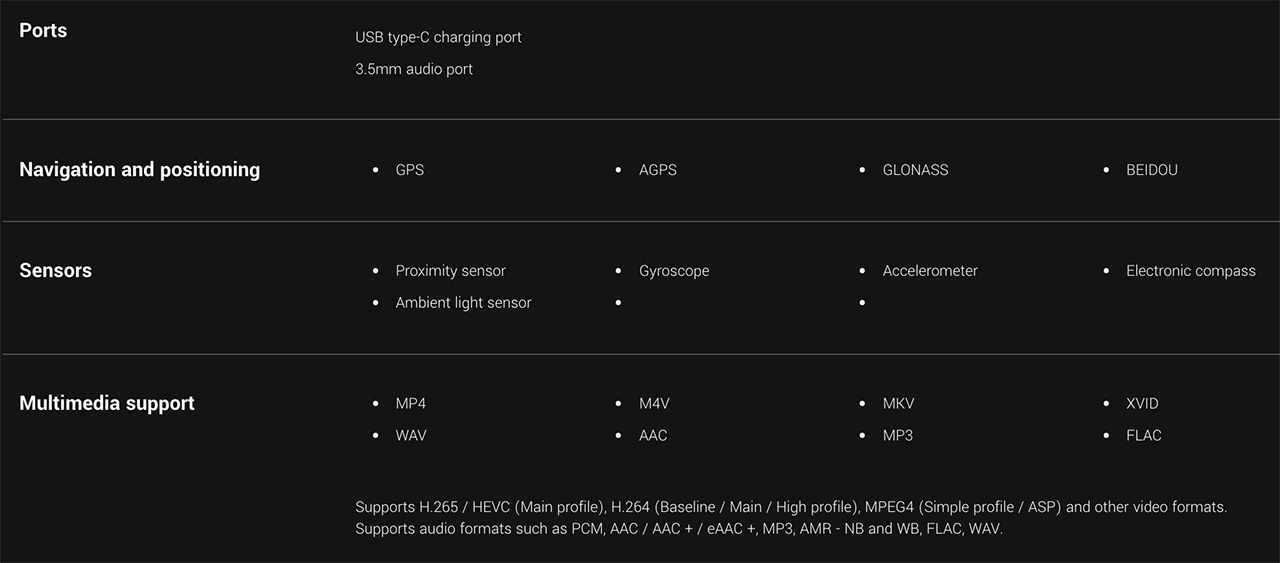Select the USB type-C charging port text
This screenshot has width=1280, height=563.
pos(438,37)
